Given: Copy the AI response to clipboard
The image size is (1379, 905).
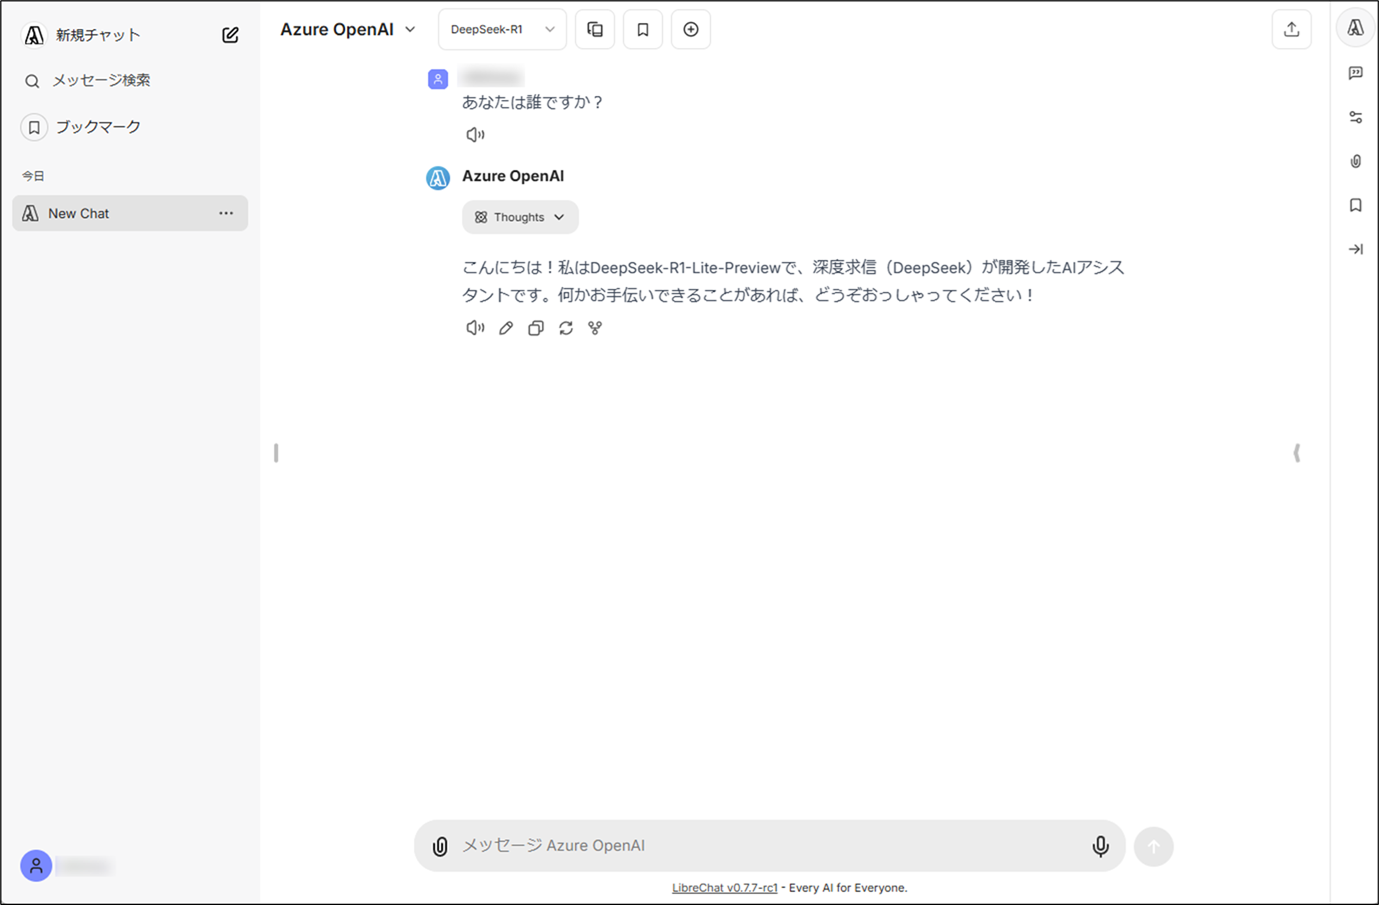Looking at the screenshot, I should (536, 327).
